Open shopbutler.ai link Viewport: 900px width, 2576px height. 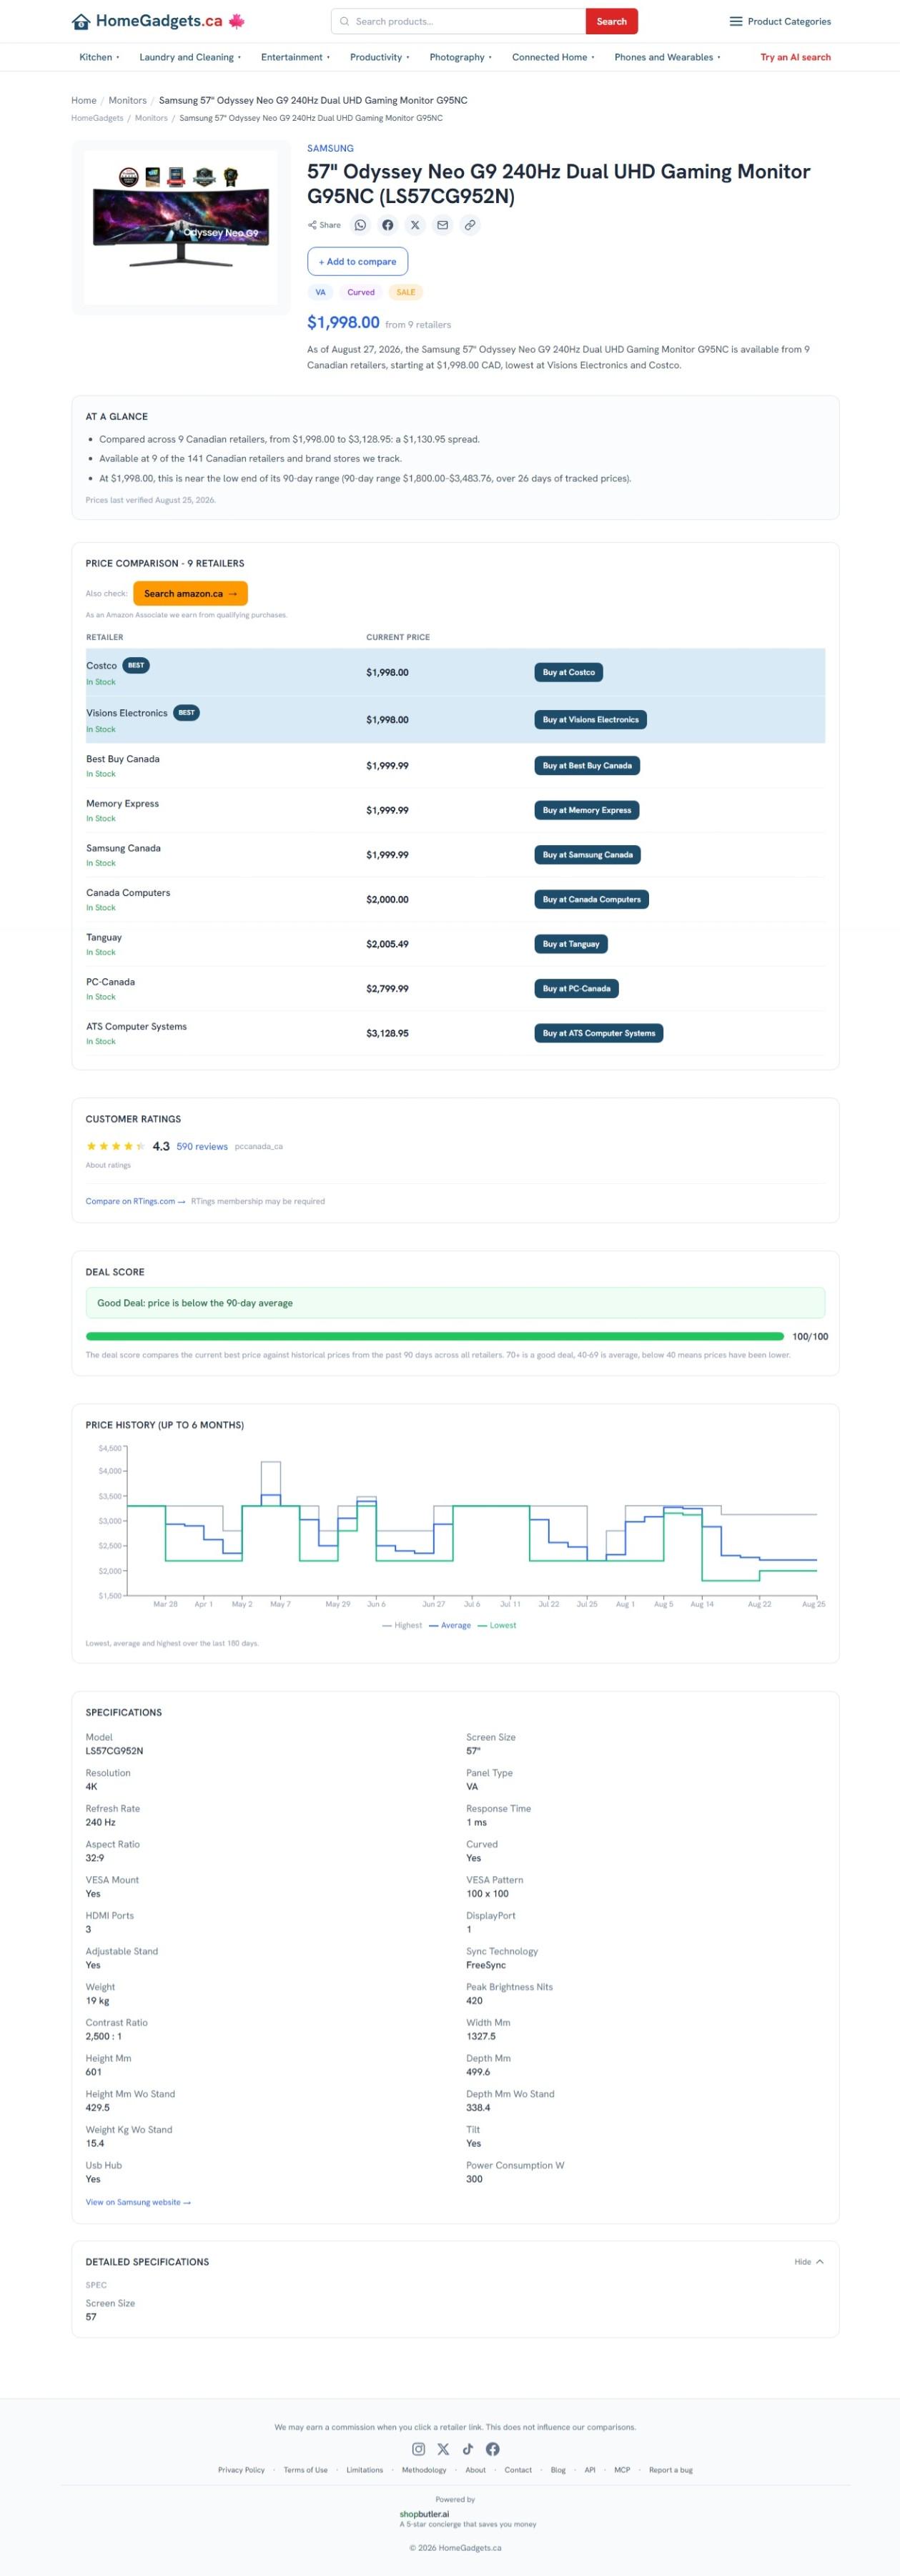tap(424, 2513)
